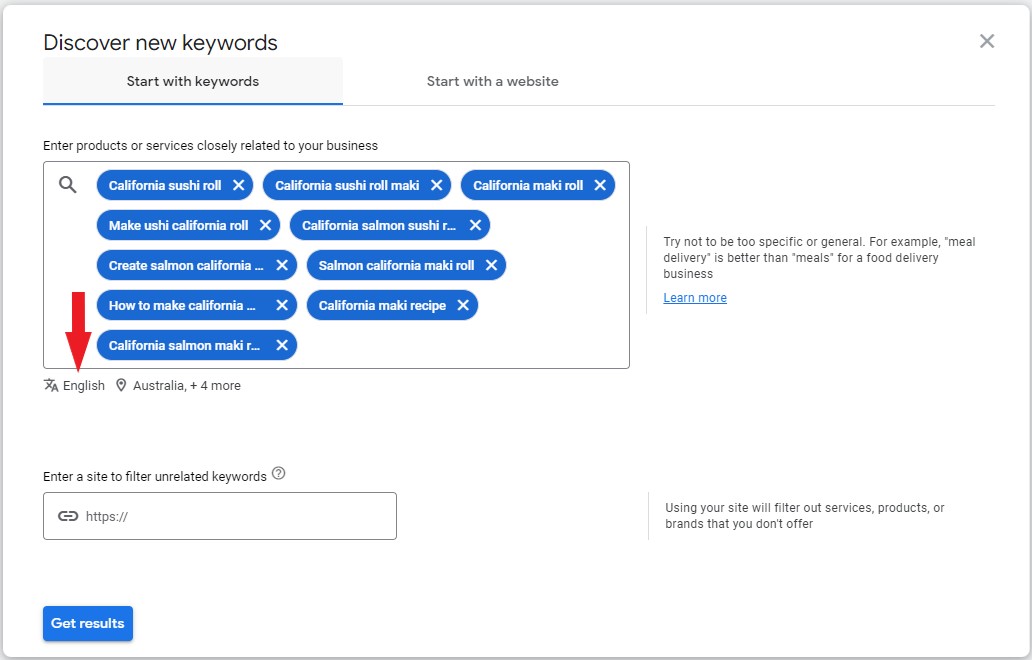Remove the 'California salmon maki r...' chip
The height and width of the screenshot is (660, 1032).
282,345
